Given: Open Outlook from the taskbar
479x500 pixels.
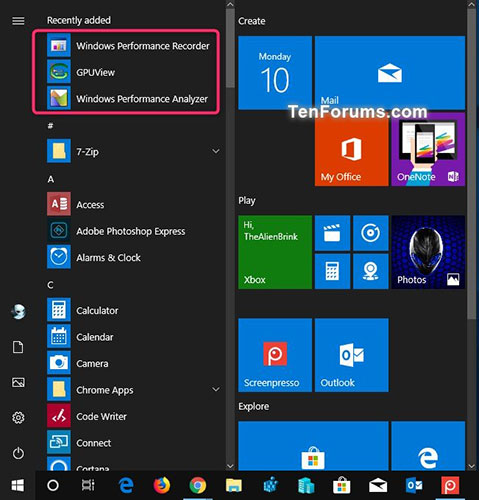Looking at the screenshot, I should point(414,485).
